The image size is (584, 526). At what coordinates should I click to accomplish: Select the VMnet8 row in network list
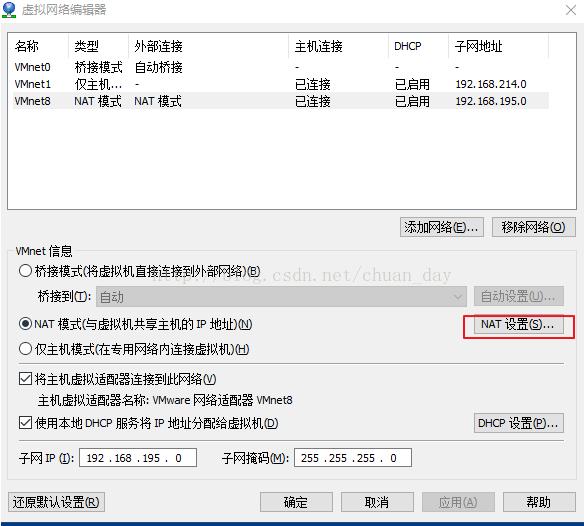(280, 101)
